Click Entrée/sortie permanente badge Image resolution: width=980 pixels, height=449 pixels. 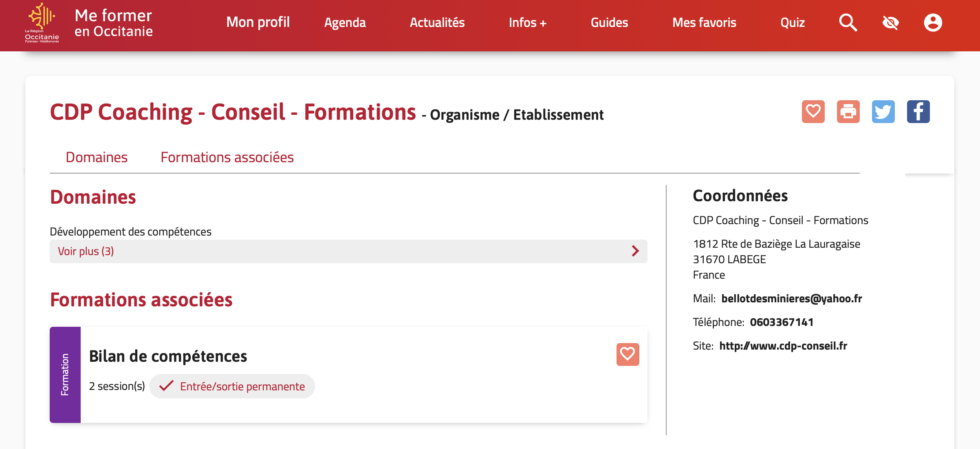pyautogui.click(x=232, y=386)
